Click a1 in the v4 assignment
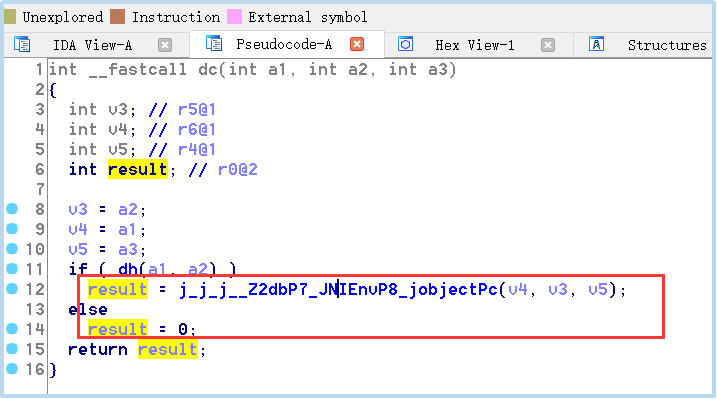 (x=128, y=229)
